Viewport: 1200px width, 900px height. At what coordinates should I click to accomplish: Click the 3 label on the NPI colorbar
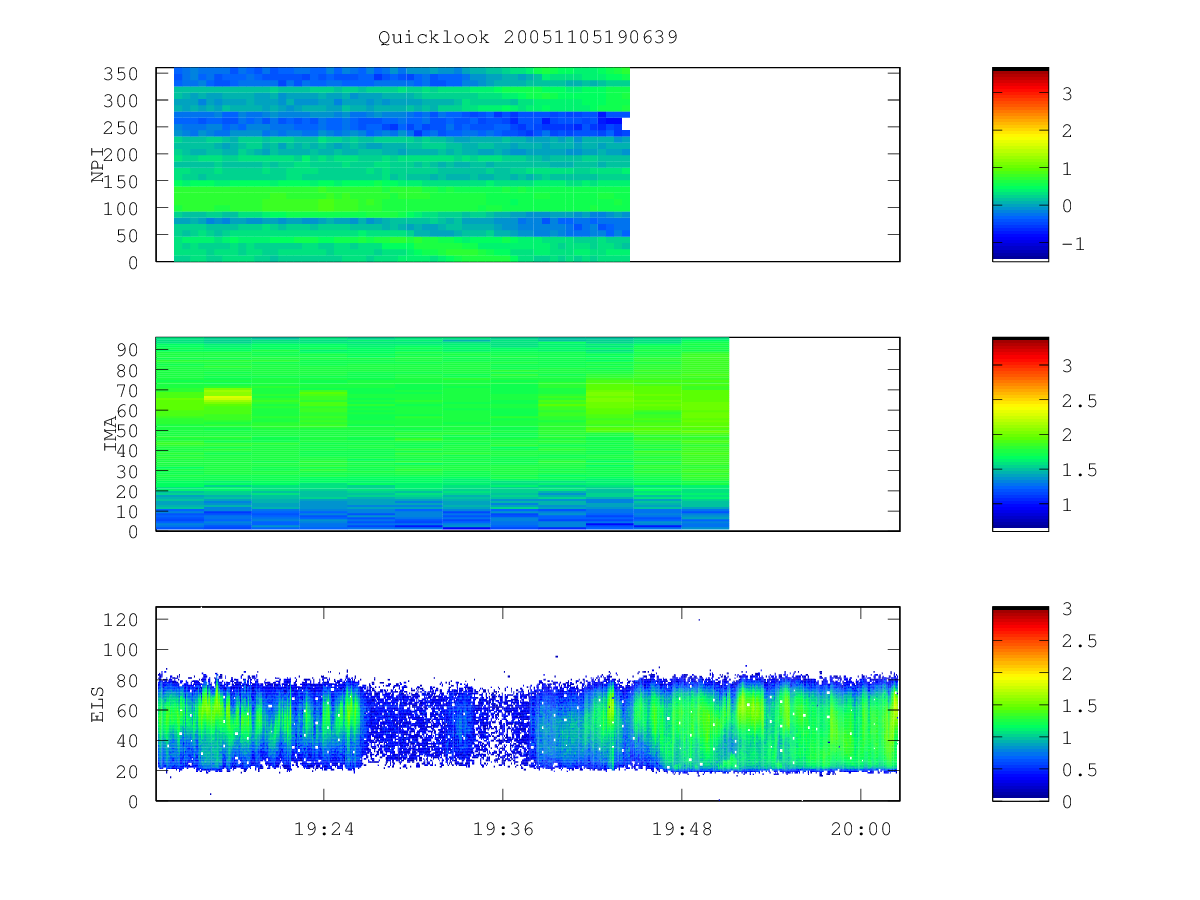tap(1067, 93)
